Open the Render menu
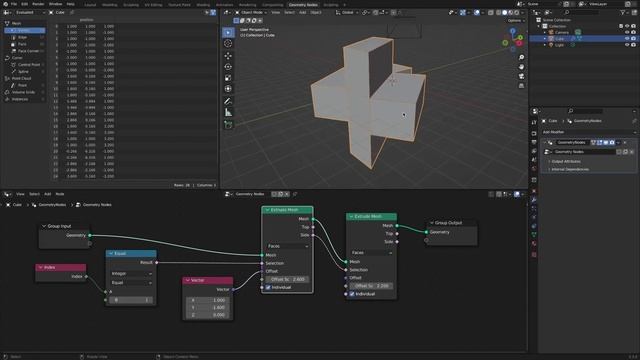This screenshot has height=360, width=640. tap(38, 4)
